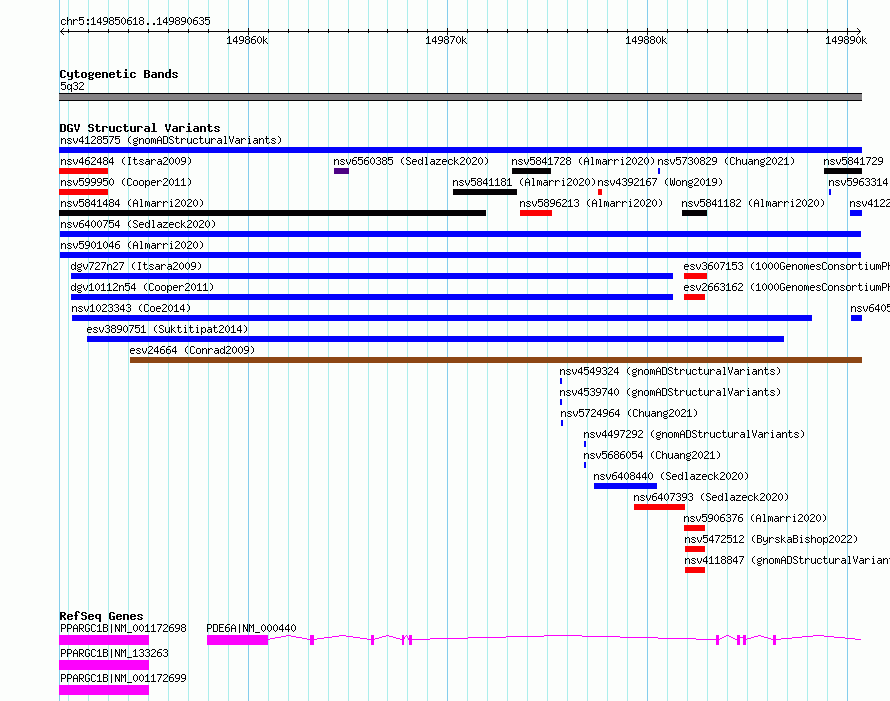The image size is (890, 701).
Task: Click the esv2663162 red variant bar
Action: [x=694, y=297]
